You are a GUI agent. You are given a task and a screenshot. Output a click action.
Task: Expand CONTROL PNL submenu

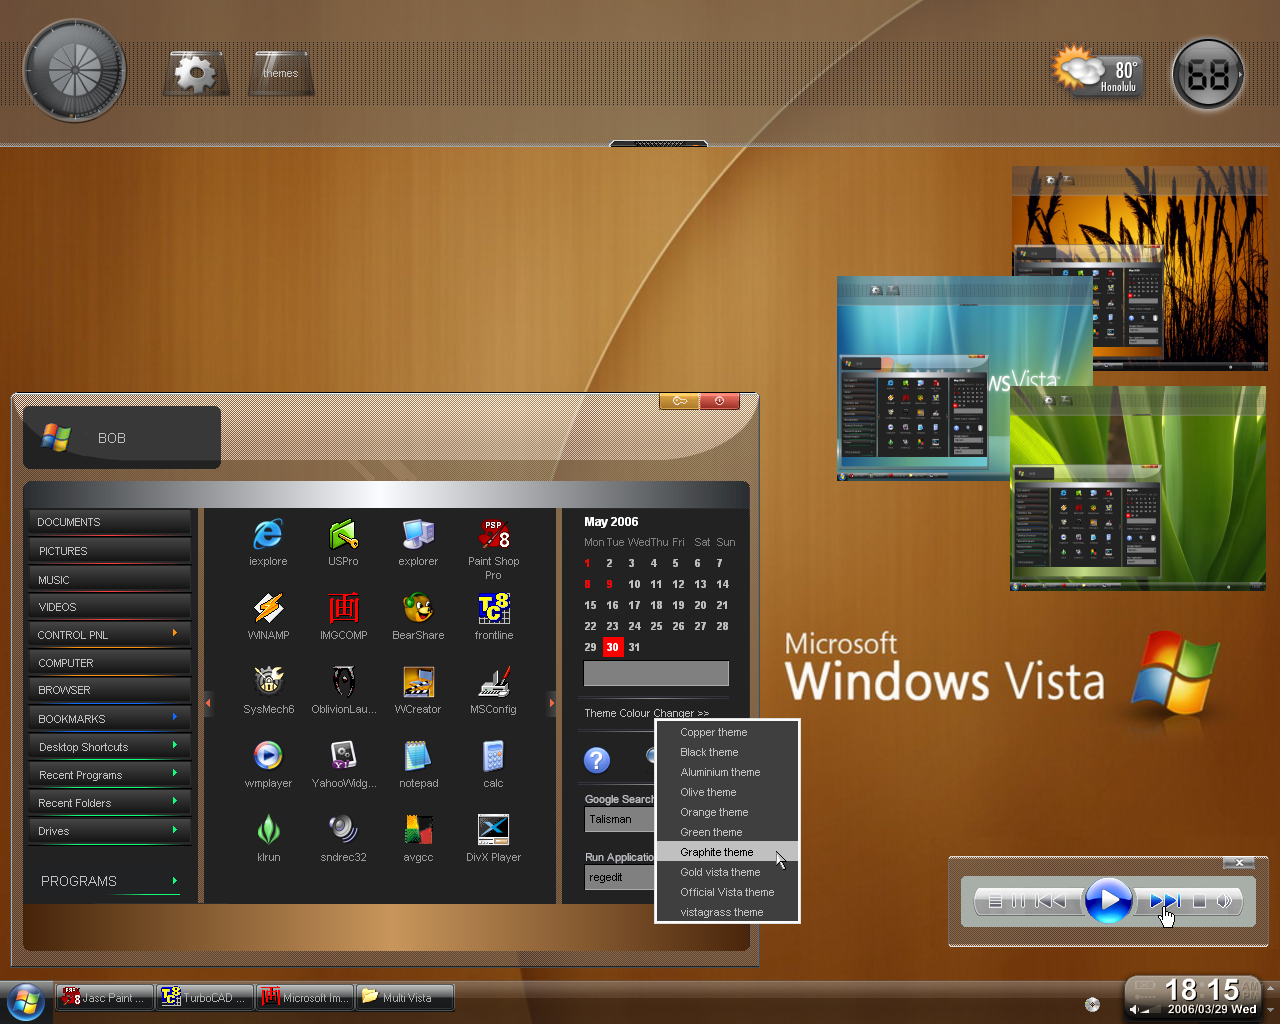109,634
